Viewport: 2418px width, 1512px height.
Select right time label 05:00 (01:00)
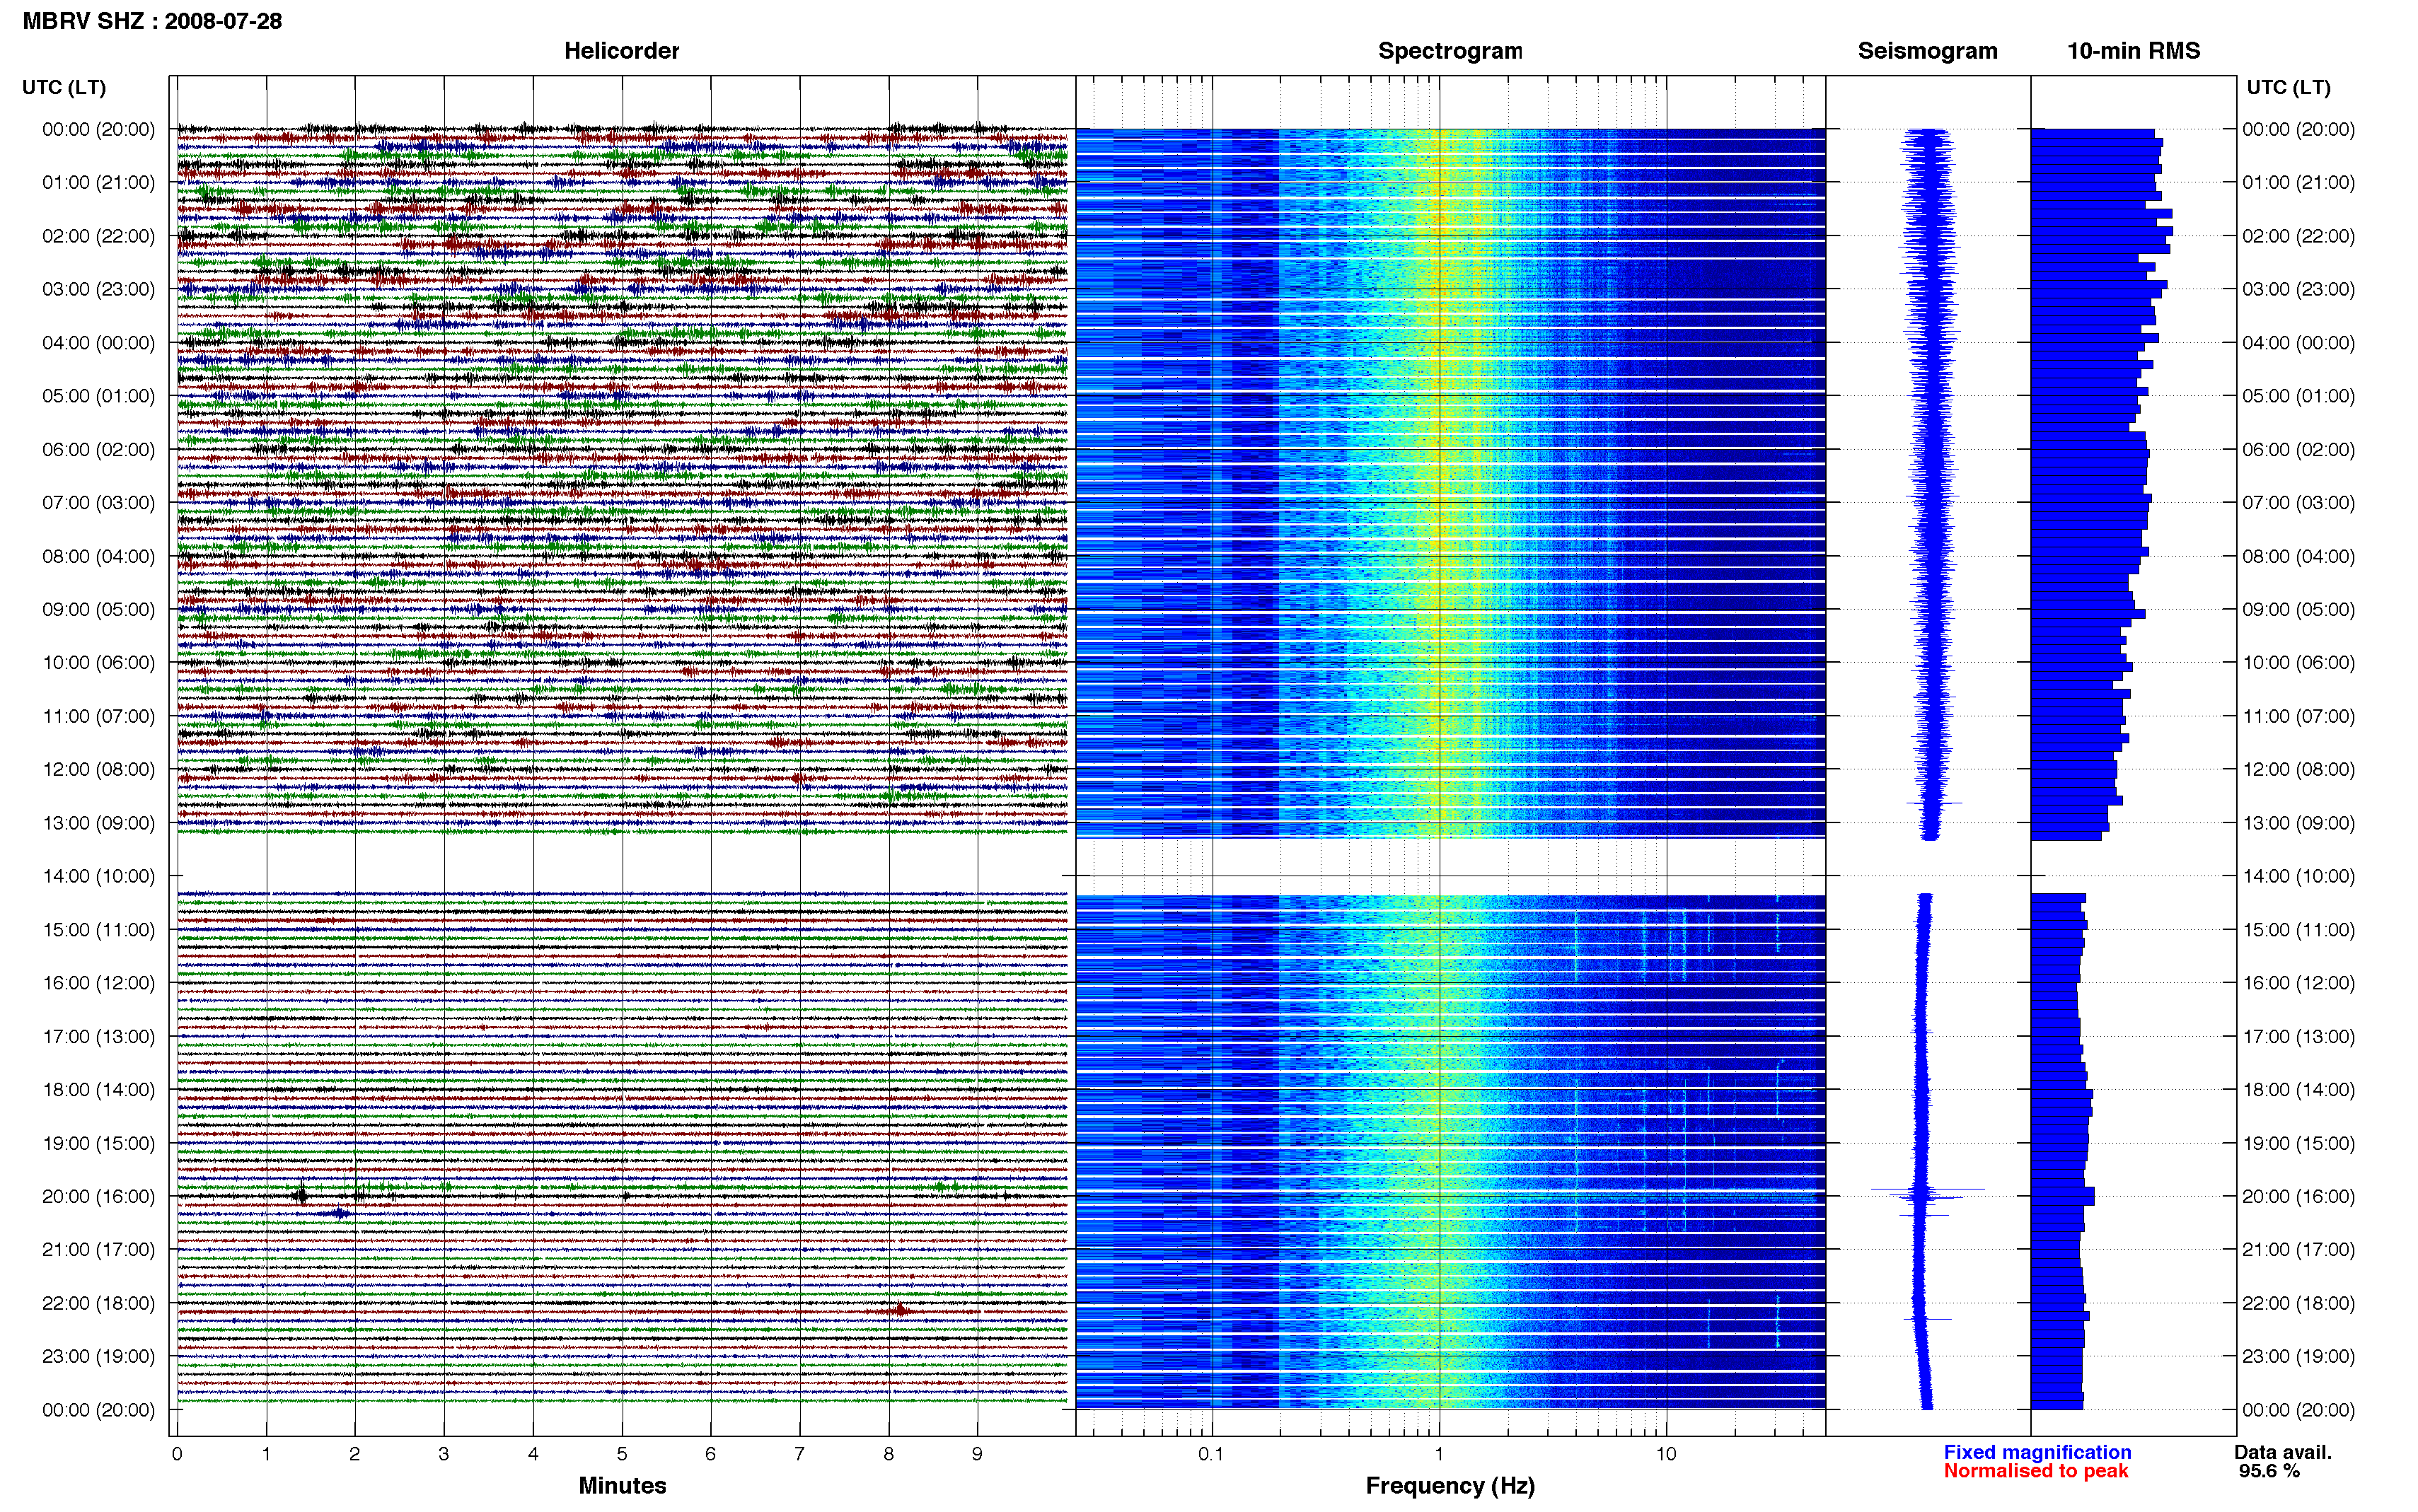(2298, 396)
